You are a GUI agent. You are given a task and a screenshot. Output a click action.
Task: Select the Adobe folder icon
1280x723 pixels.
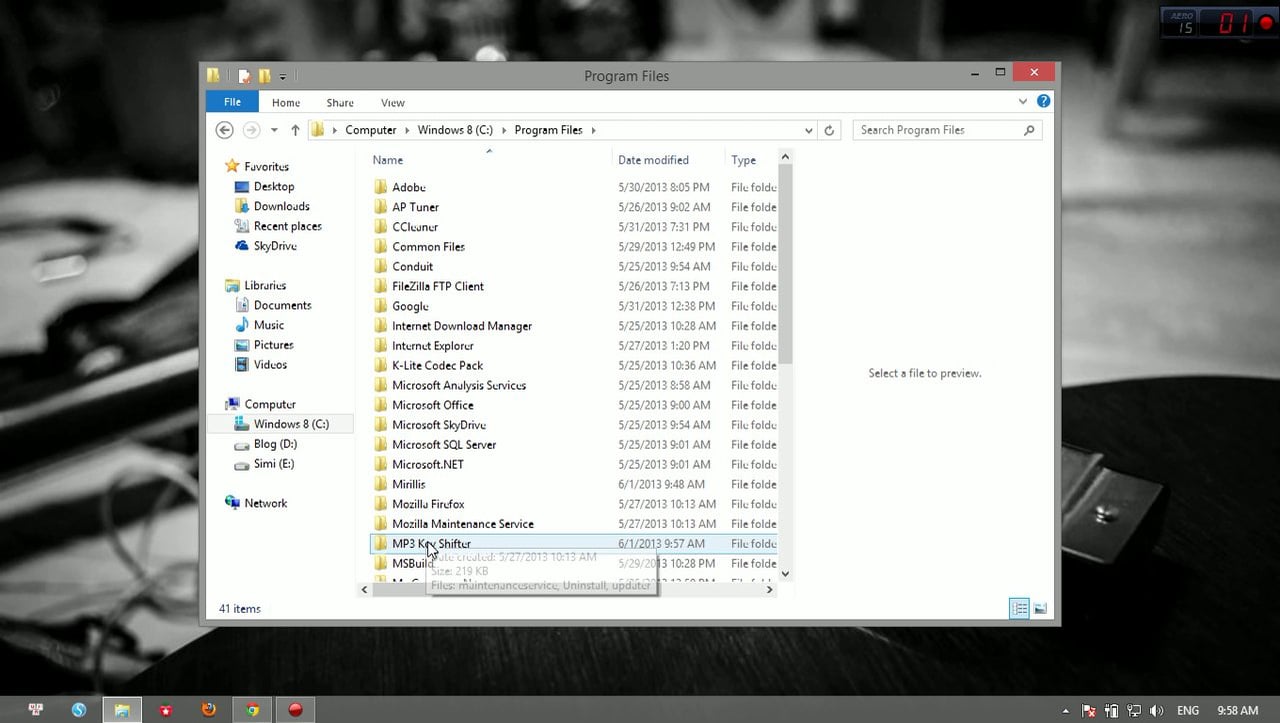coord(380,187)
